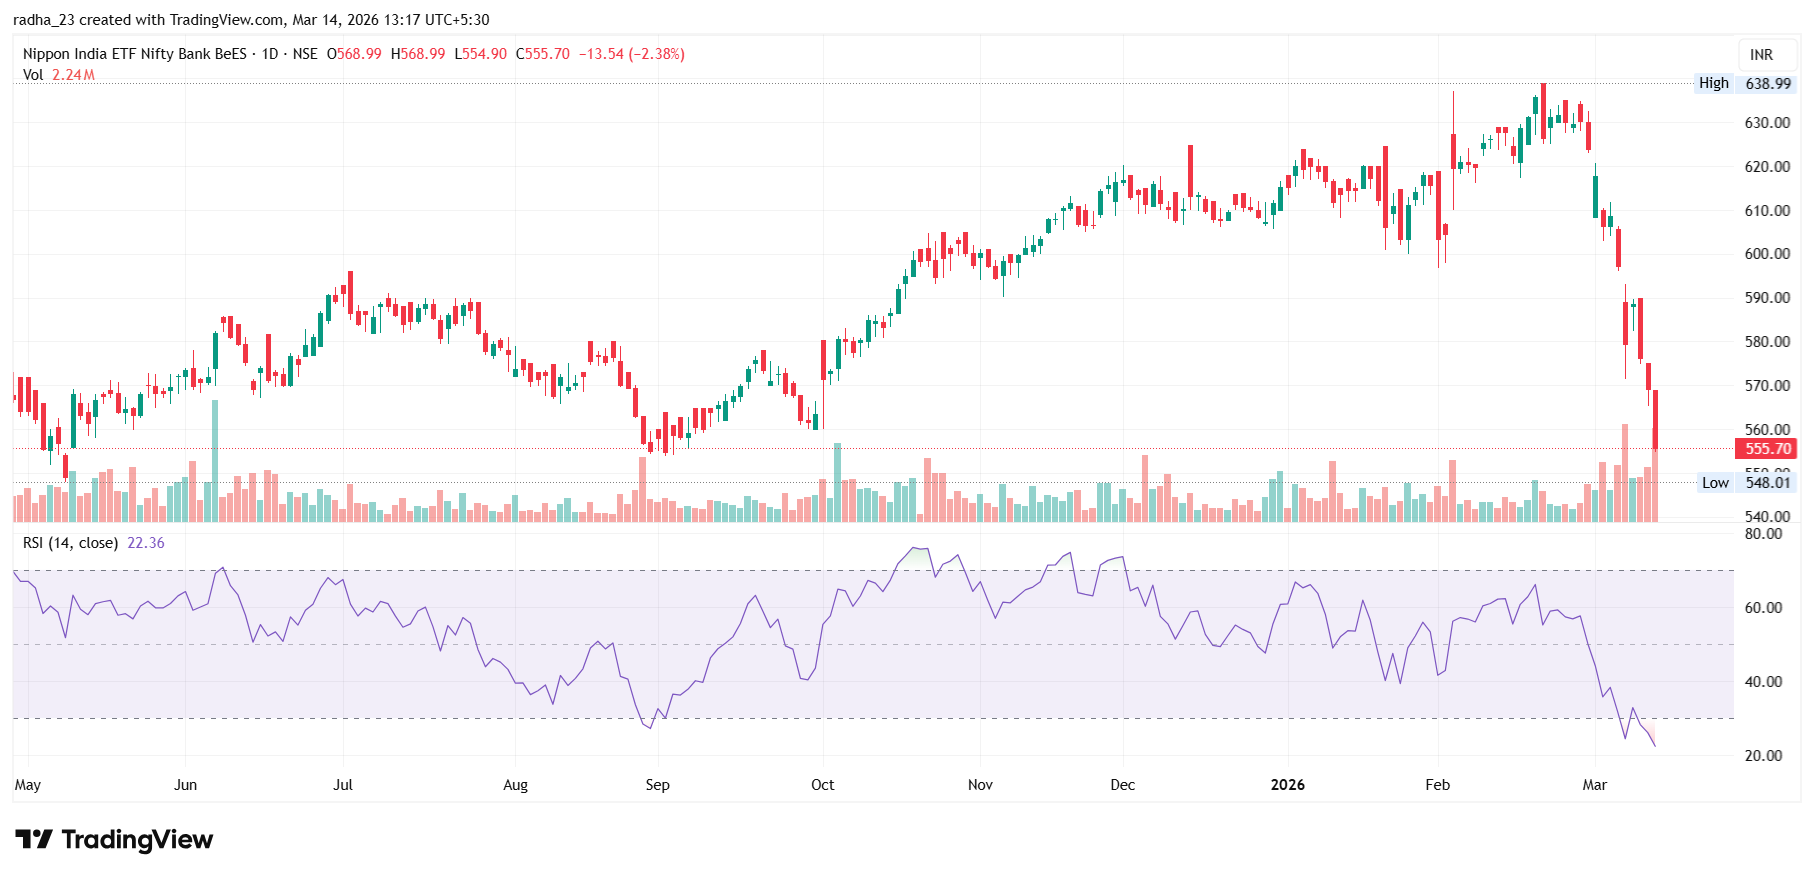Click the RSI (14, close) indicator legend
Image resolution: width=1814 pixels, height=877 pixels.
point(70,543)
